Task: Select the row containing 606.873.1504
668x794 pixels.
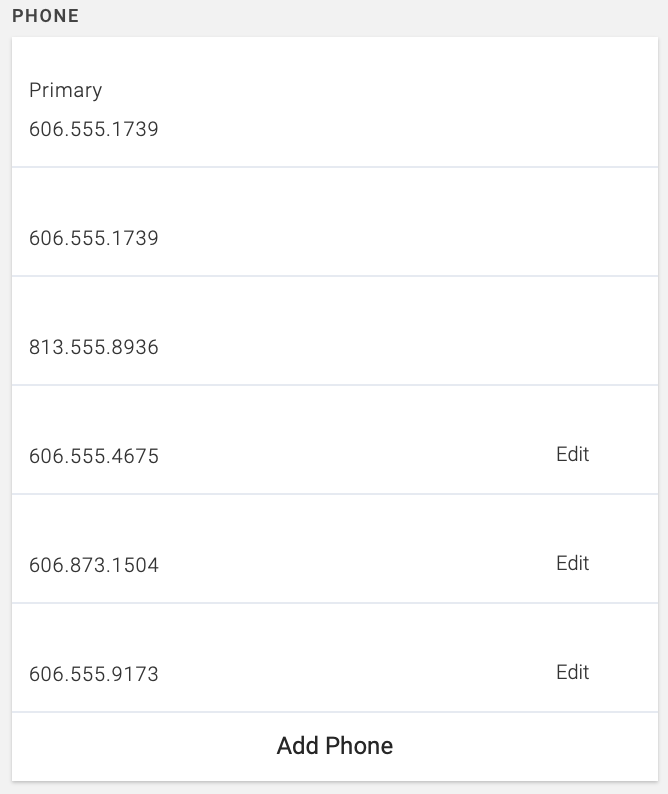Action: point(335,549)
